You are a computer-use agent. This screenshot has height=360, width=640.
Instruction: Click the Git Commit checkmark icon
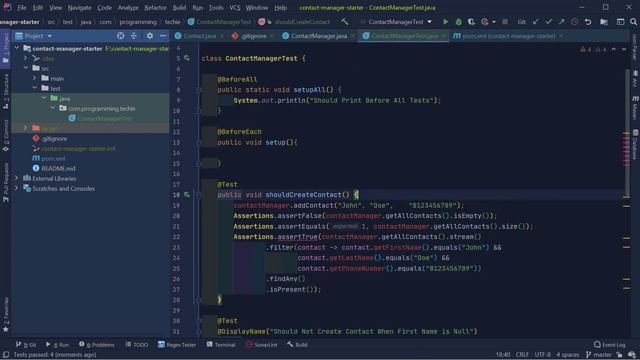tap(549, 22)
